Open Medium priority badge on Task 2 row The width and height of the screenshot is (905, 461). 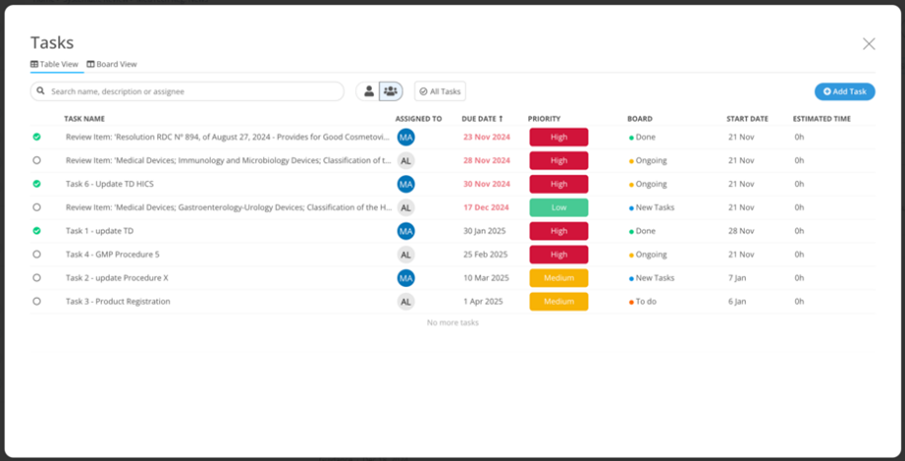point(559,278)
